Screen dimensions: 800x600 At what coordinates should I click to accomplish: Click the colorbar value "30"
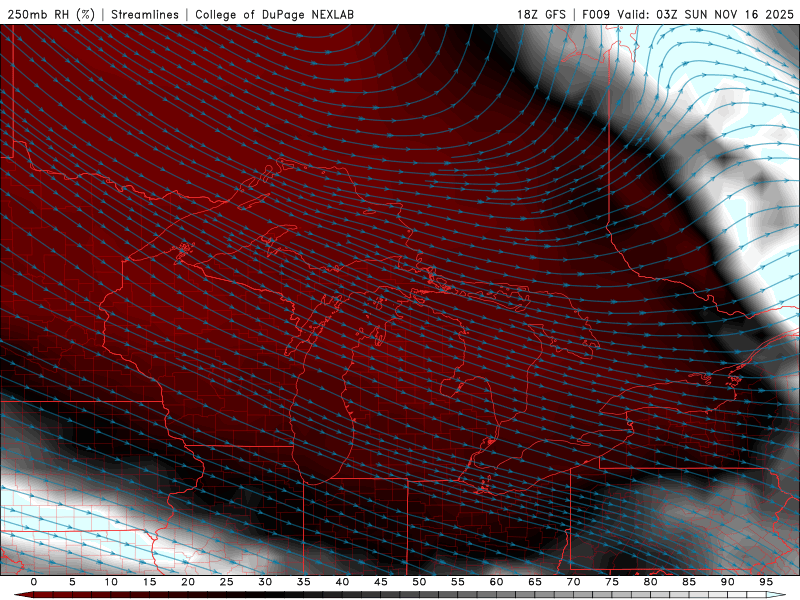(265, 582)
